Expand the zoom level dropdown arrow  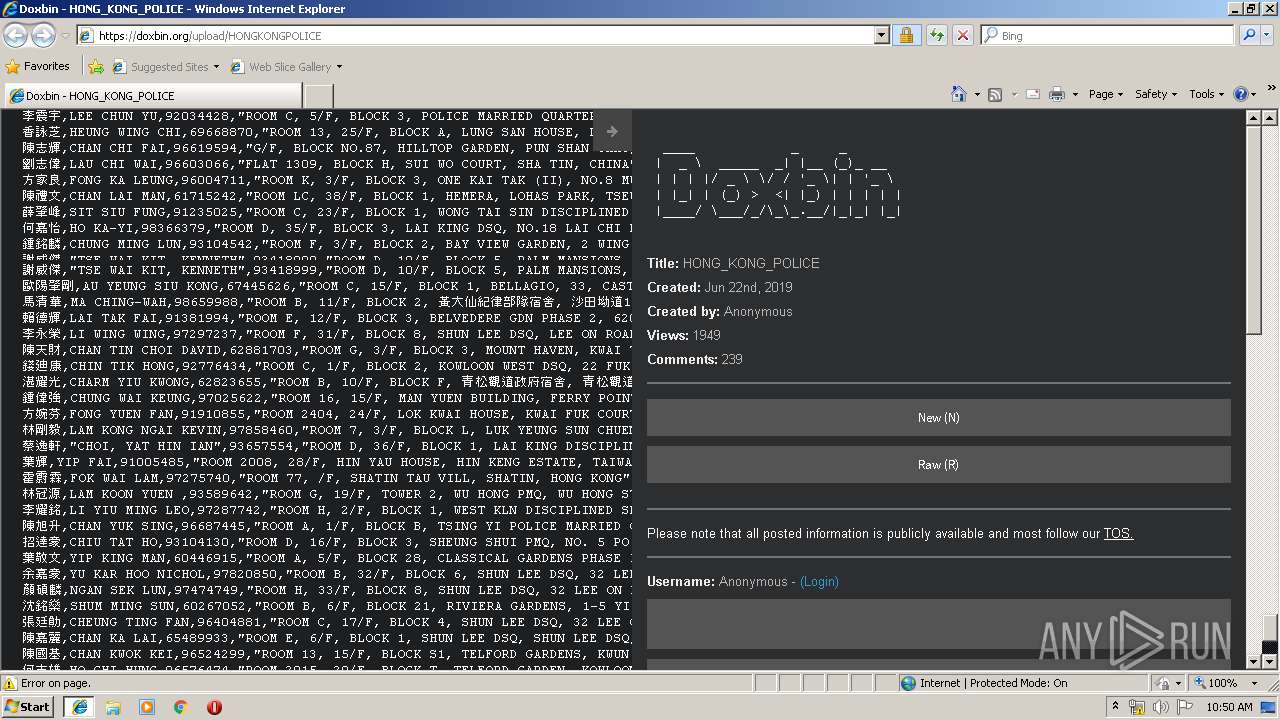point(1254,683)
